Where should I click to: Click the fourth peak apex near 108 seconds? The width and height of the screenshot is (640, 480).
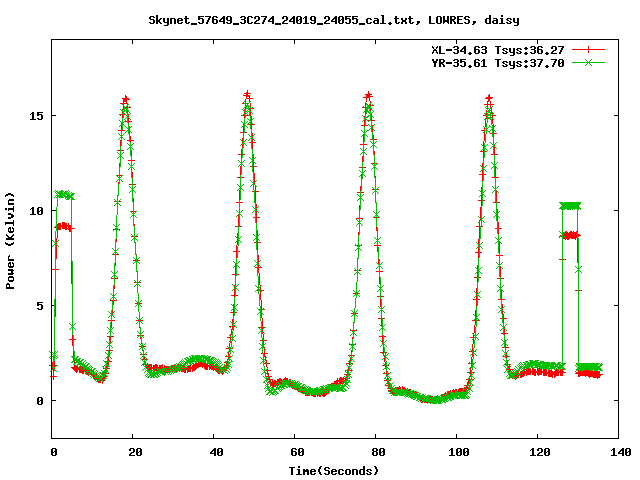tap(489, 99)
